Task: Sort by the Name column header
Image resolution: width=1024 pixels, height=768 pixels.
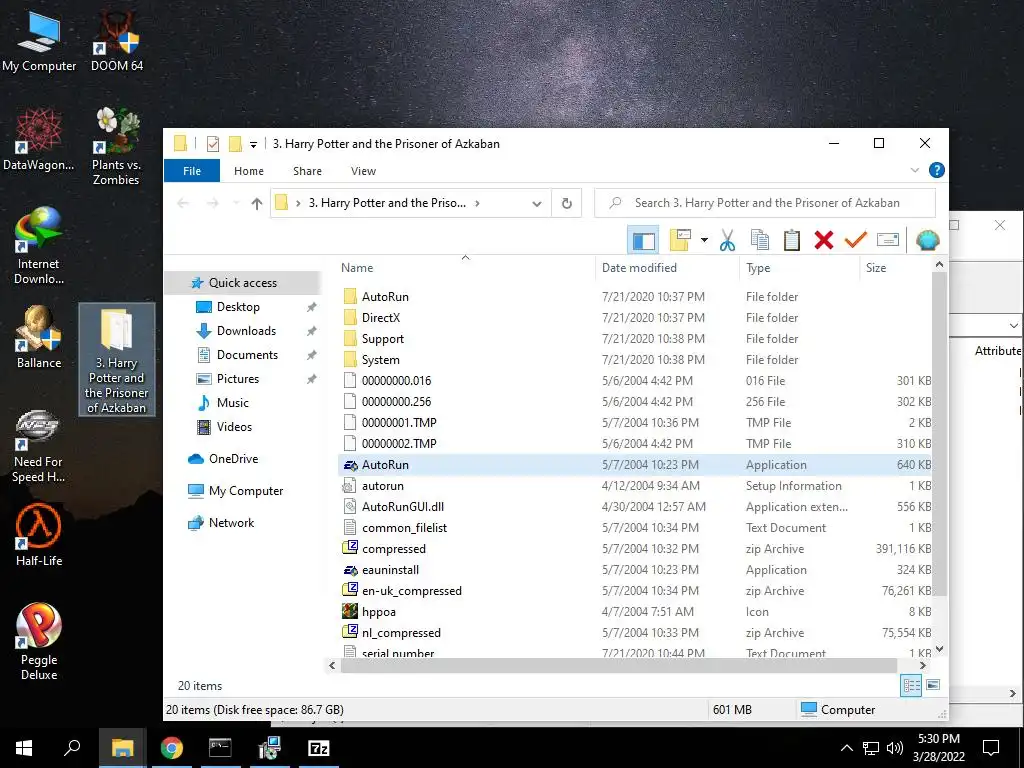Action: [466, 268]
